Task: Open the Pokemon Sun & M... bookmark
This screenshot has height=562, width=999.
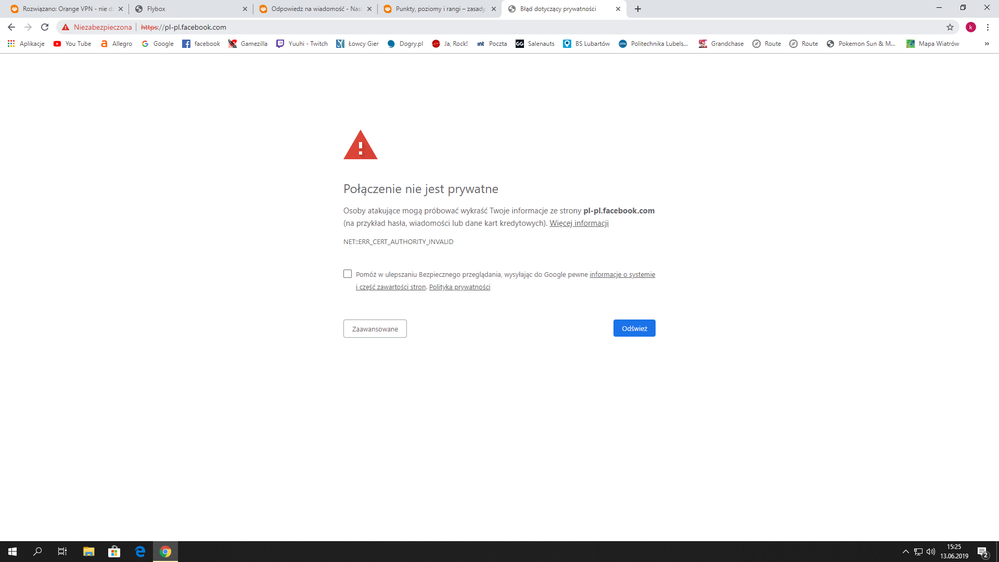Action: pos(861,44)
